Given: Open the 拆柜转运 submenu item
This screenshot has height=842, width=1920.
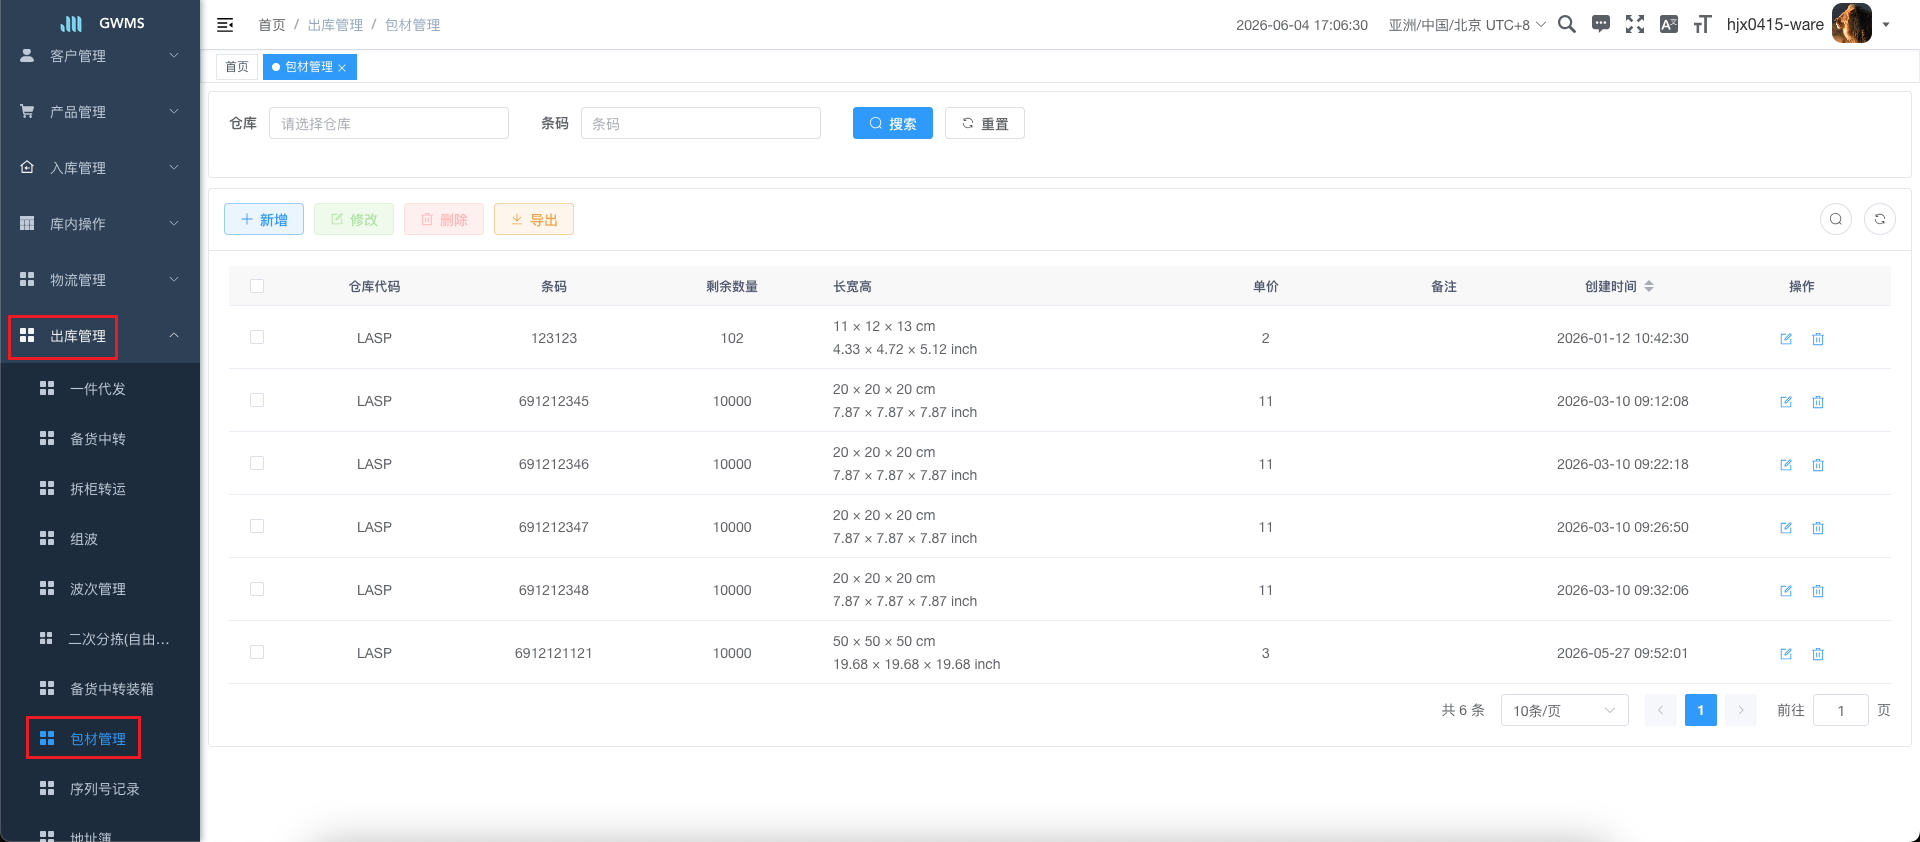Looking at the screenshot, I should (x=100, y=489).
